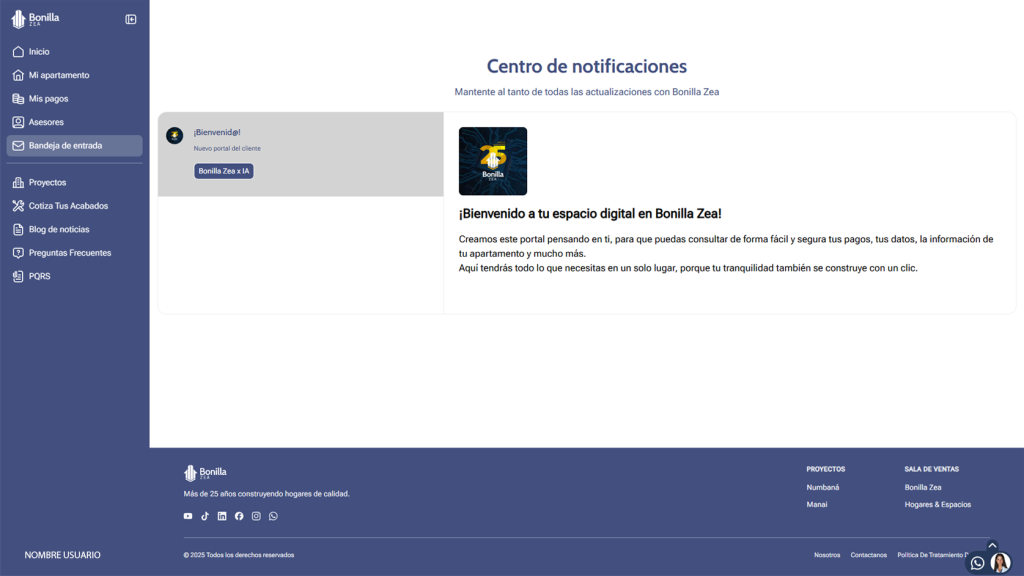The height and width of the screenshot is (576, 1024).
Task: Click the Preguntas Frecuentes question icon
Action: pos(18,253)
